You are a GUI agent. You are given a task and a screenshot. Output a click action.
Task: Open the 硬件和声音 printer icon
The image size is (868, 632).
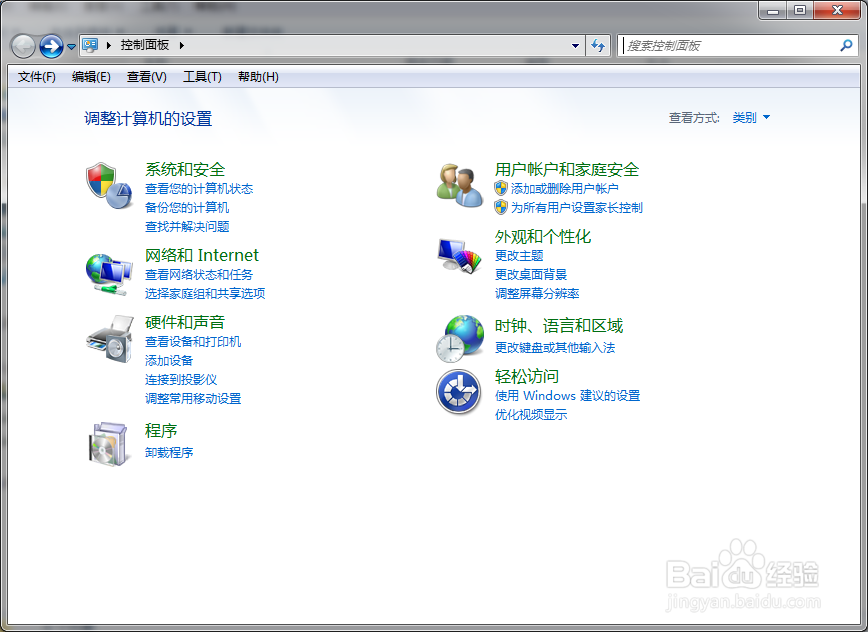click(110, 339)
